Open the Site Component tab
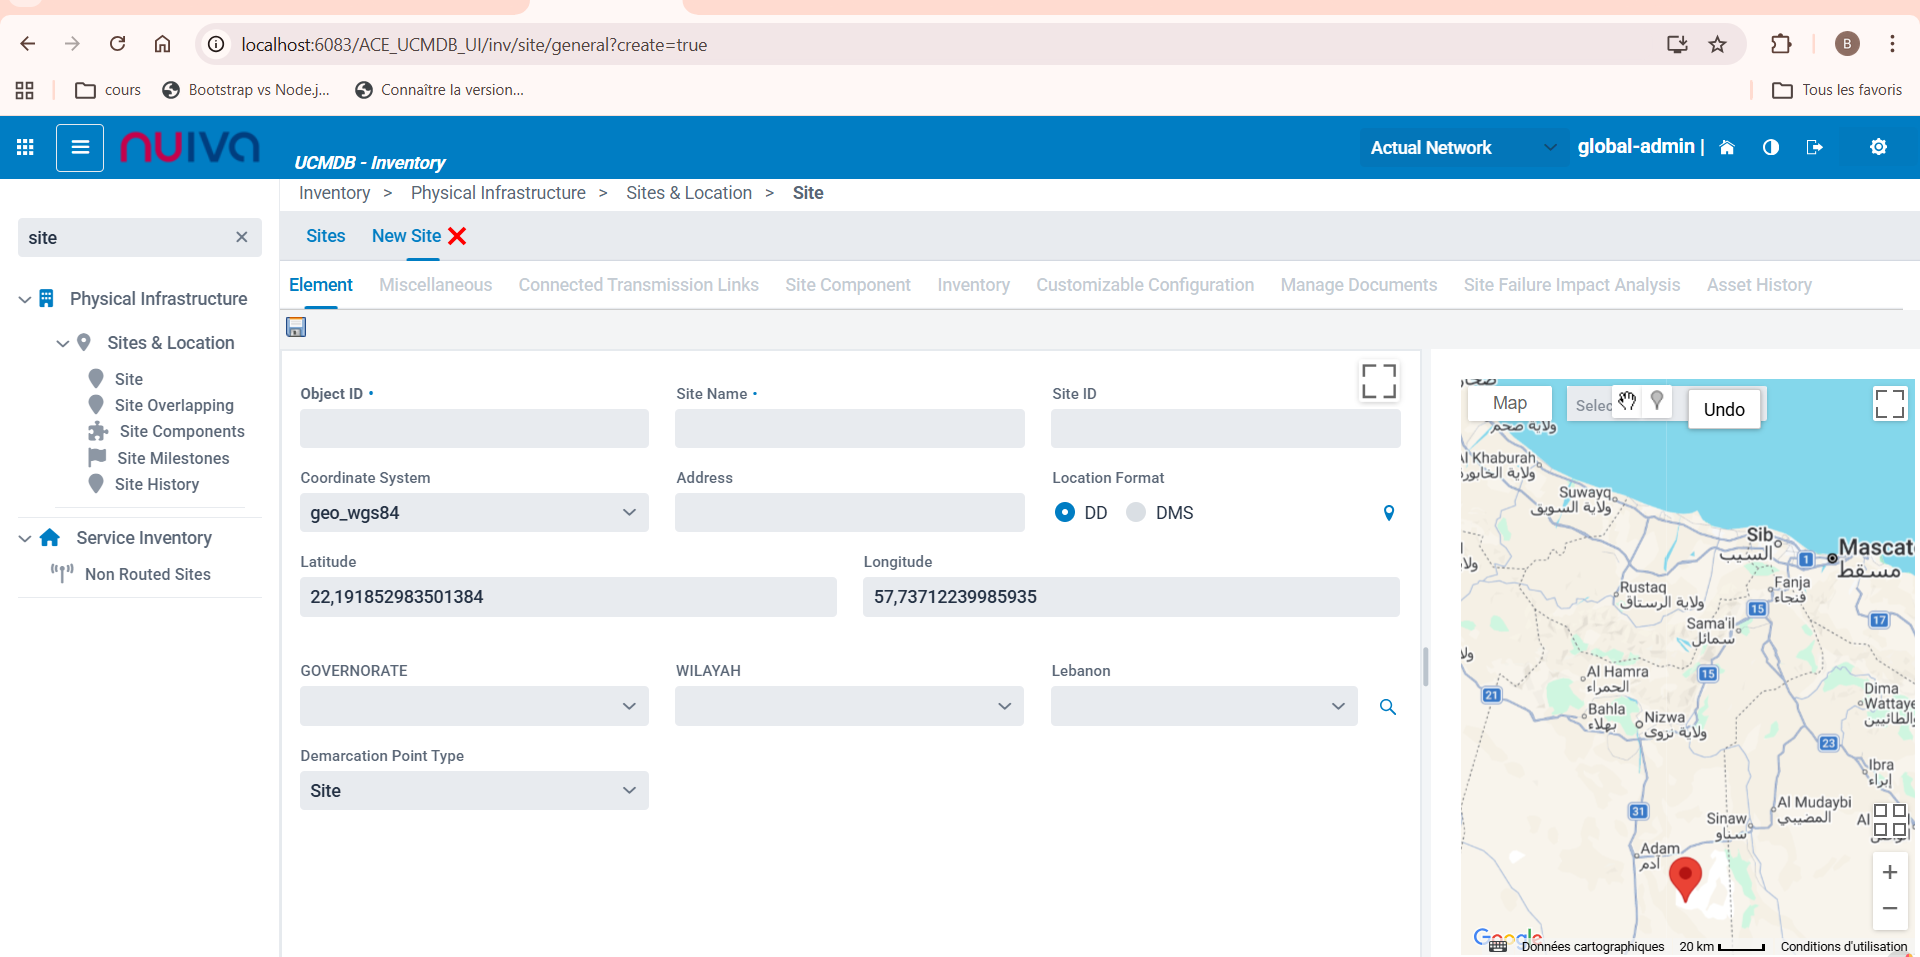The width and height of the screenshot is (1920, 957). pyautogui.click(x=847, y=285)
